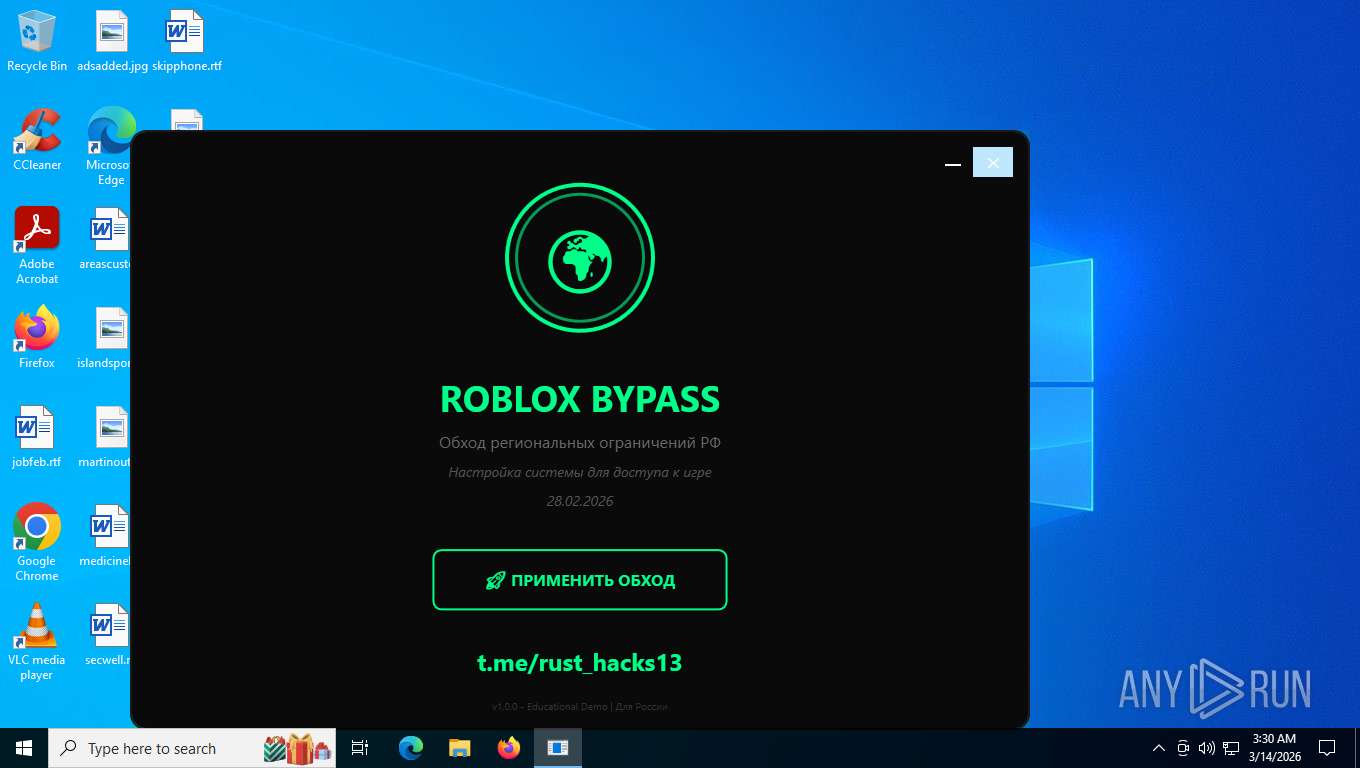This screenshot has height=768, width=1360.
Task: Launch Edge from the taskbar
Action: [x=411, y=748]
